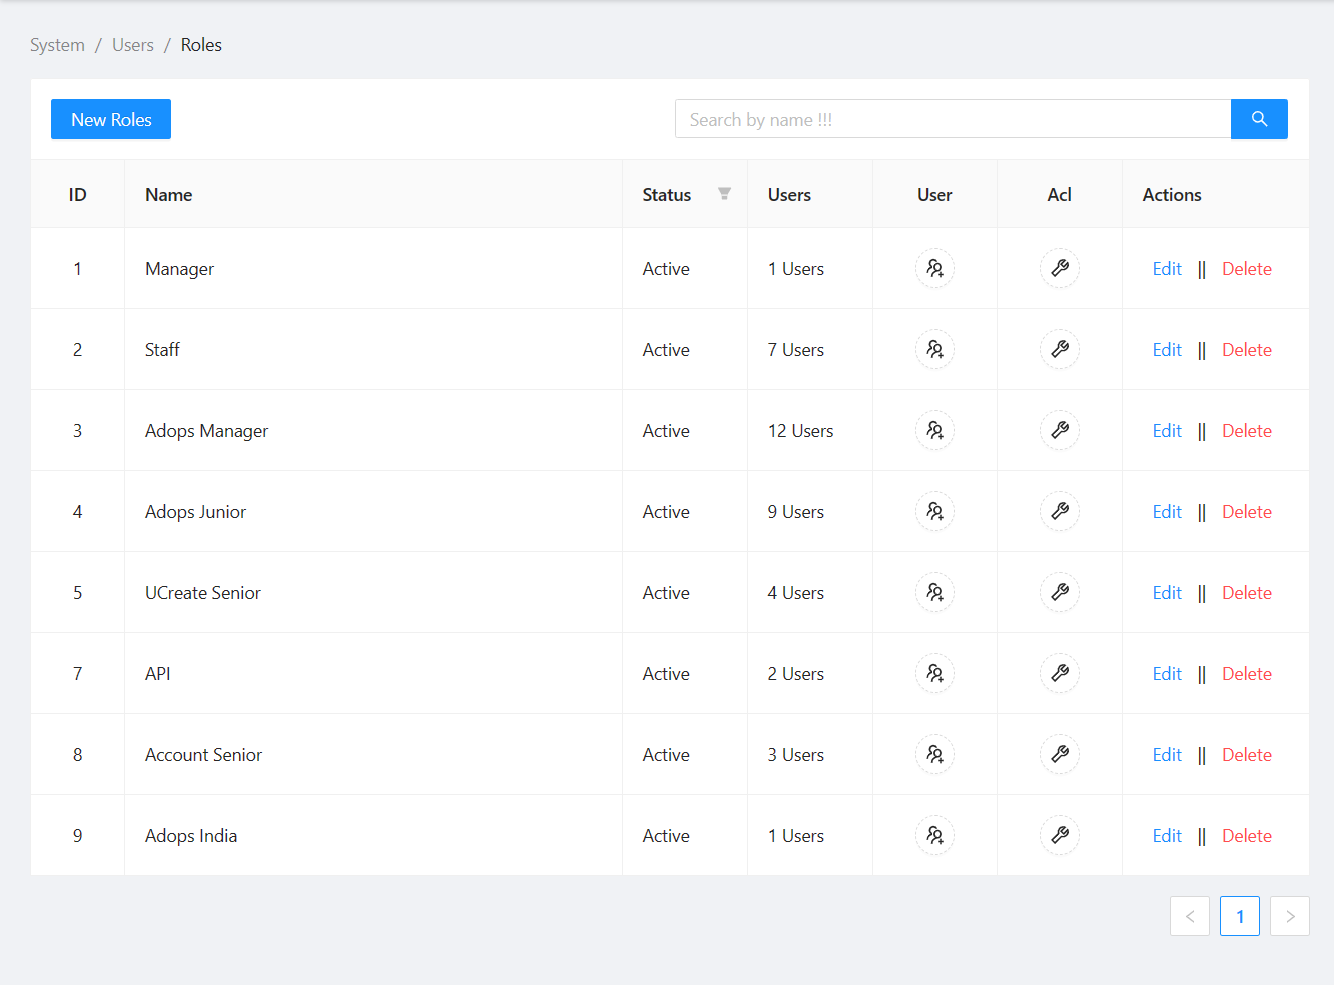Delete the Adops Junior role
The image size is (1334, 985).
[1247, 512]
